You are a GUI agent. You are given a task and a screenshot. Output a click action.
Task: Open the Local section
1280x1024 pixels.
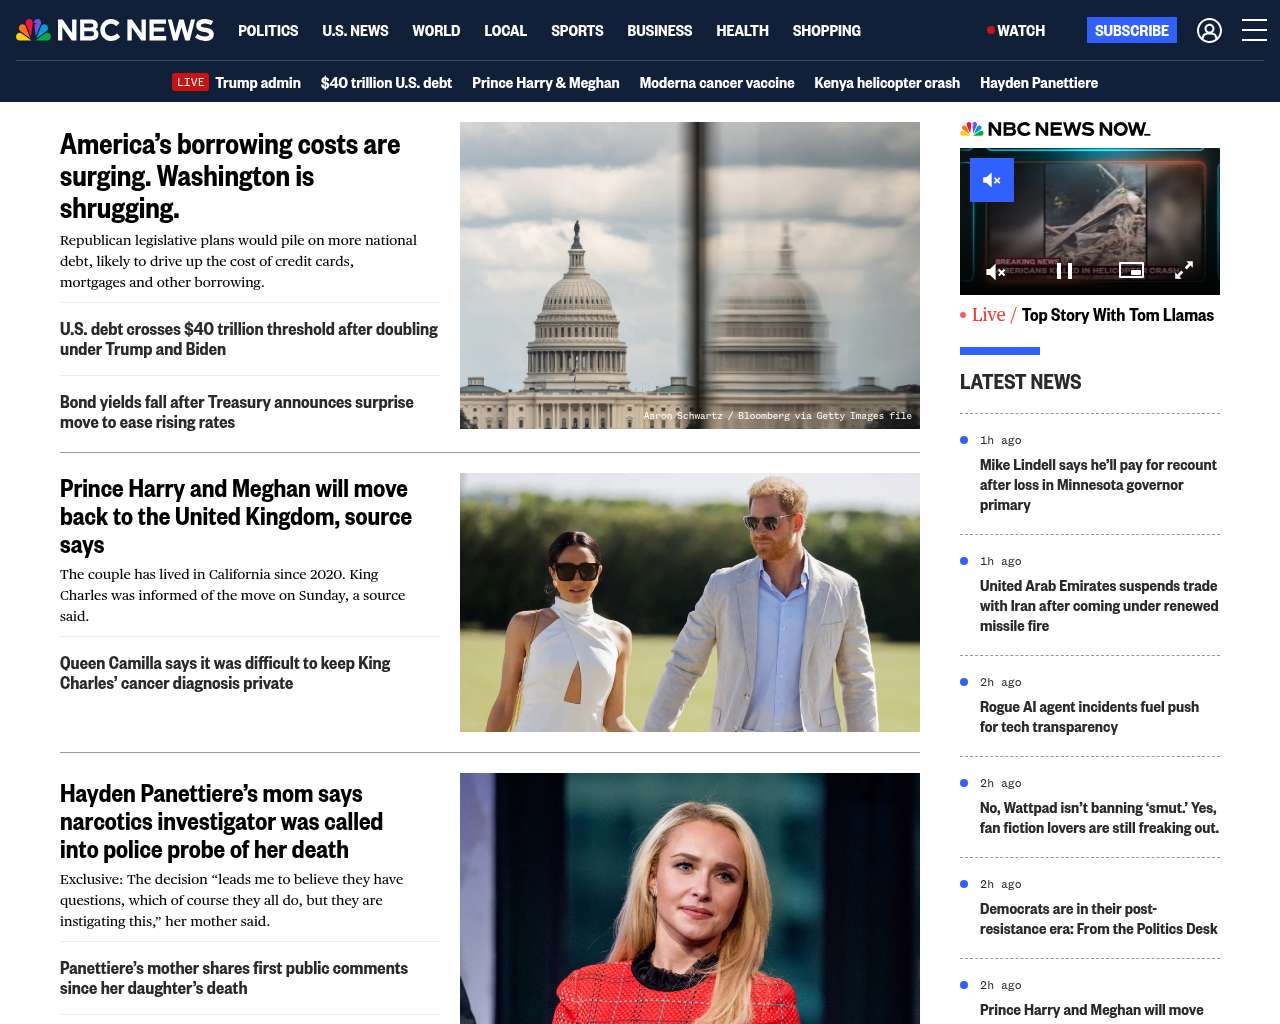coord(505,31)
